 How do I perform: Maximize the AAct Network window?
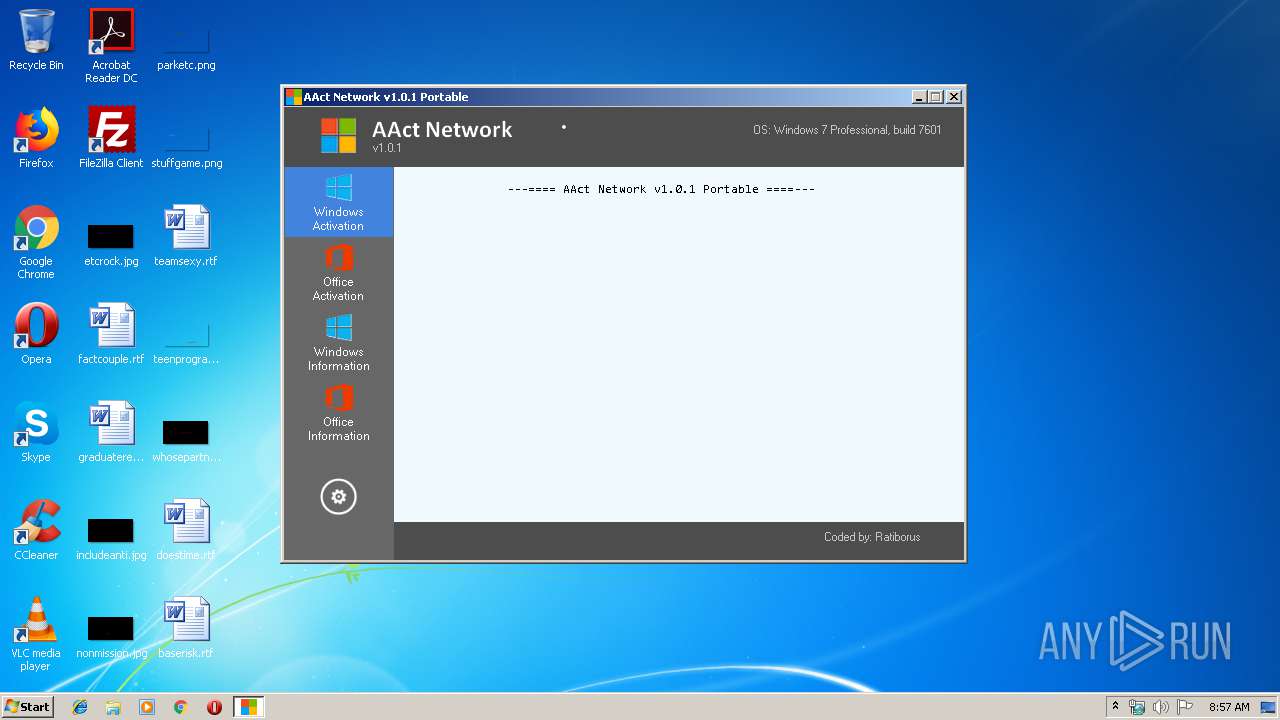tap(936, 97)
